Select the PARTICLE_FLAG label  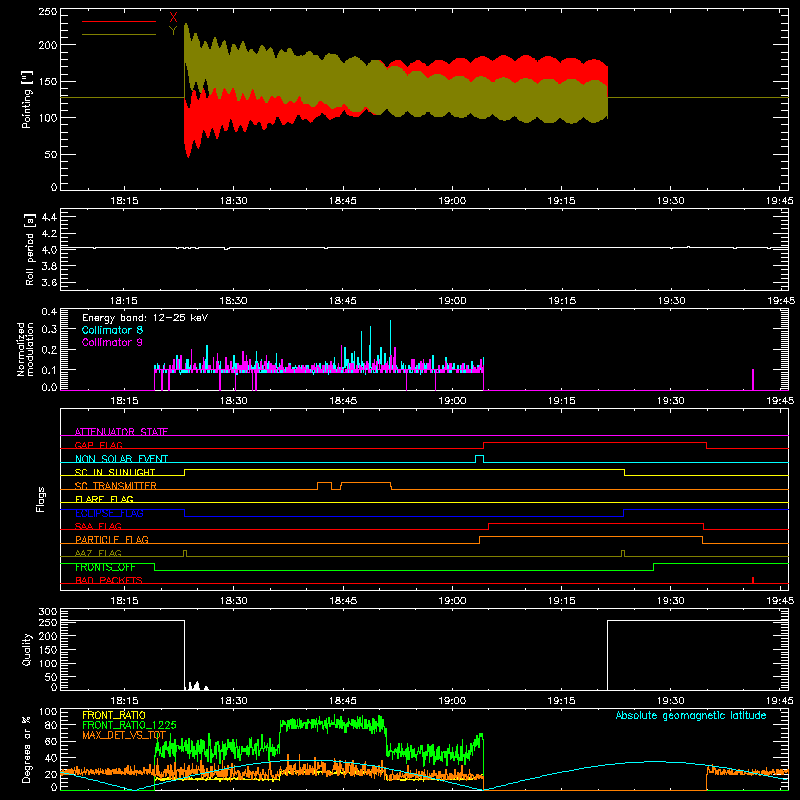pyautogui.click(x=112, y=539)
